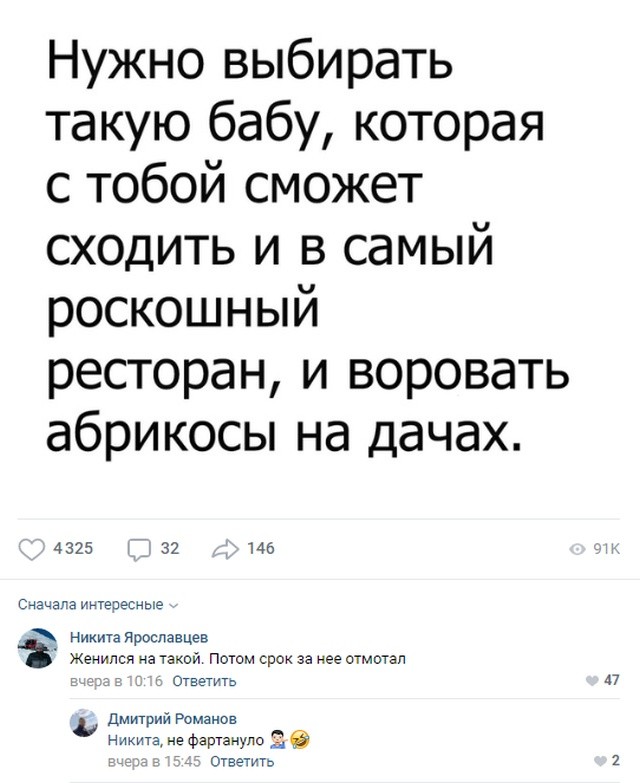Click the eye views icon showing 91K
The width and height of the screenshot is (640, 783).
577,548
